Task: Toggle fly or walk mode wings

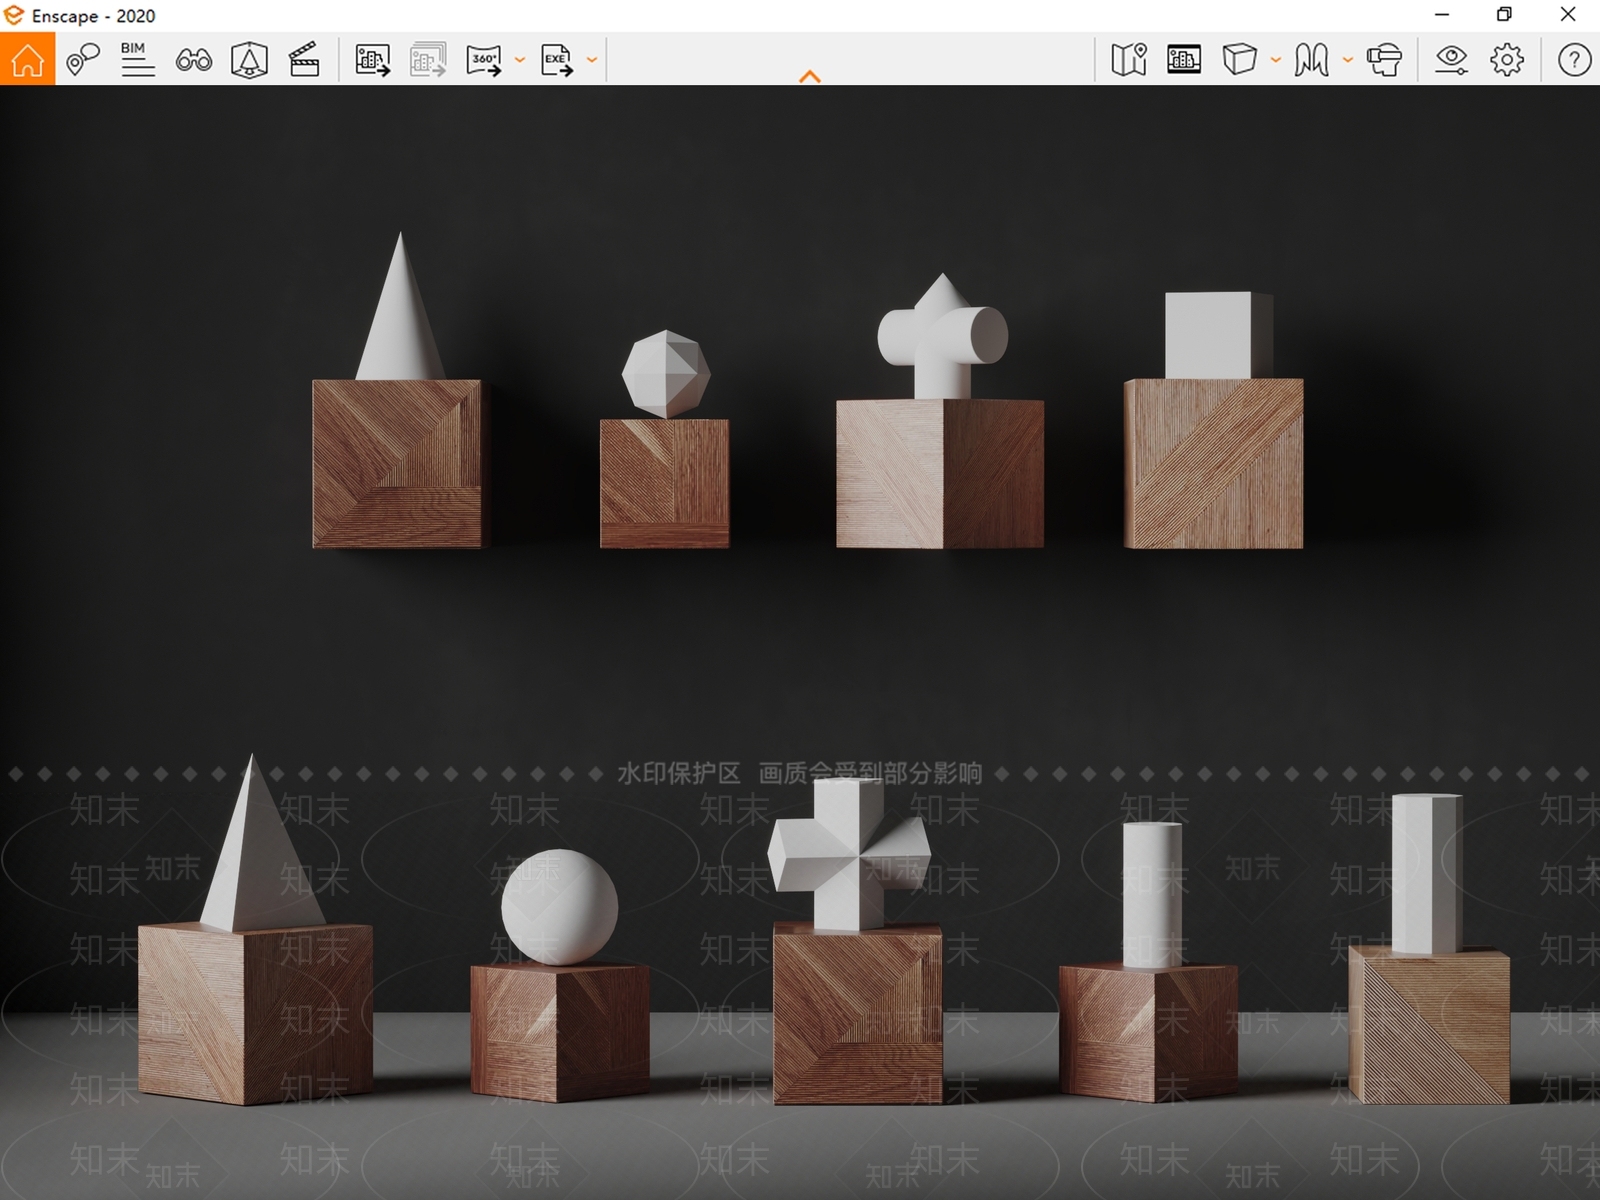Action: pos(1312,60)
